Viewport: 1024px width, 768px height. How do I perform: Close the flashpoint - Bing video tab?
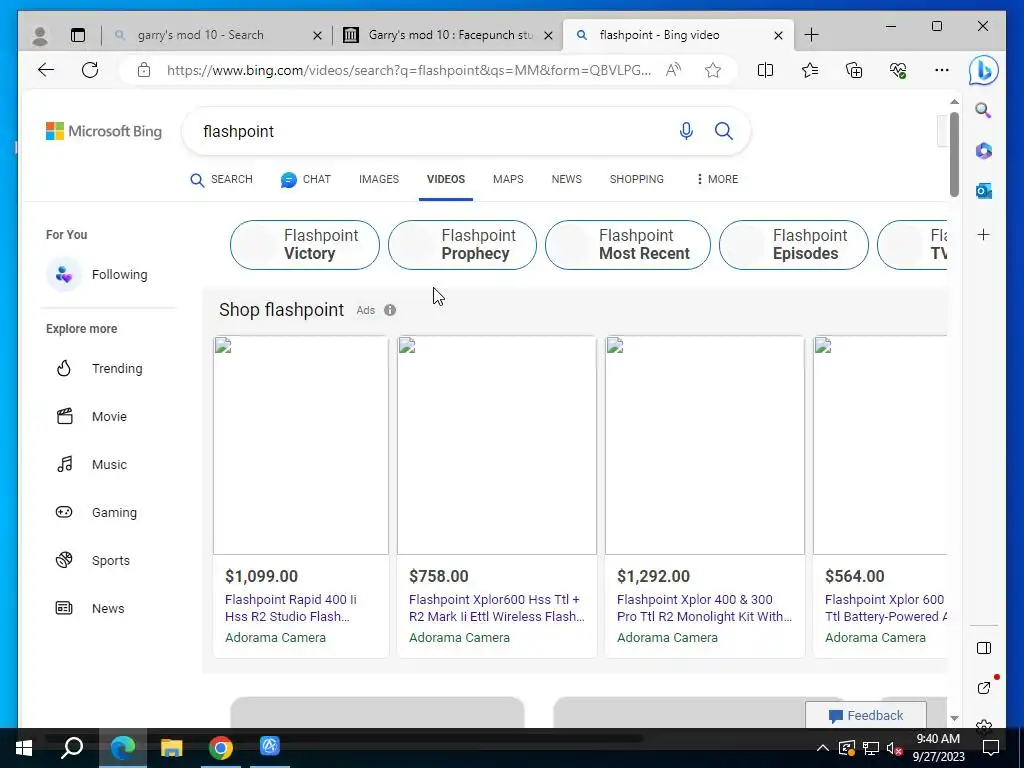[x=778, y=35]
